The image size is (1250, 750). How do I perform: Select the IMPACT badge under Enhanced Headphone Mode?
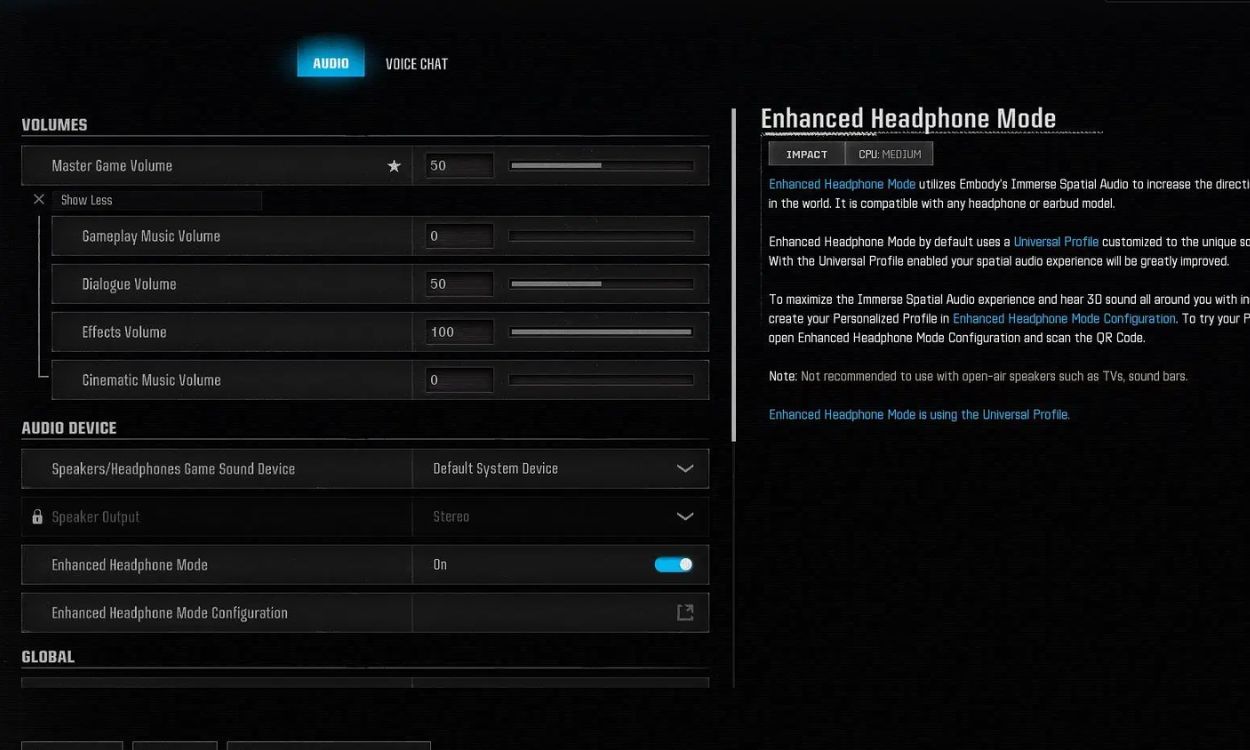[806, 153]
